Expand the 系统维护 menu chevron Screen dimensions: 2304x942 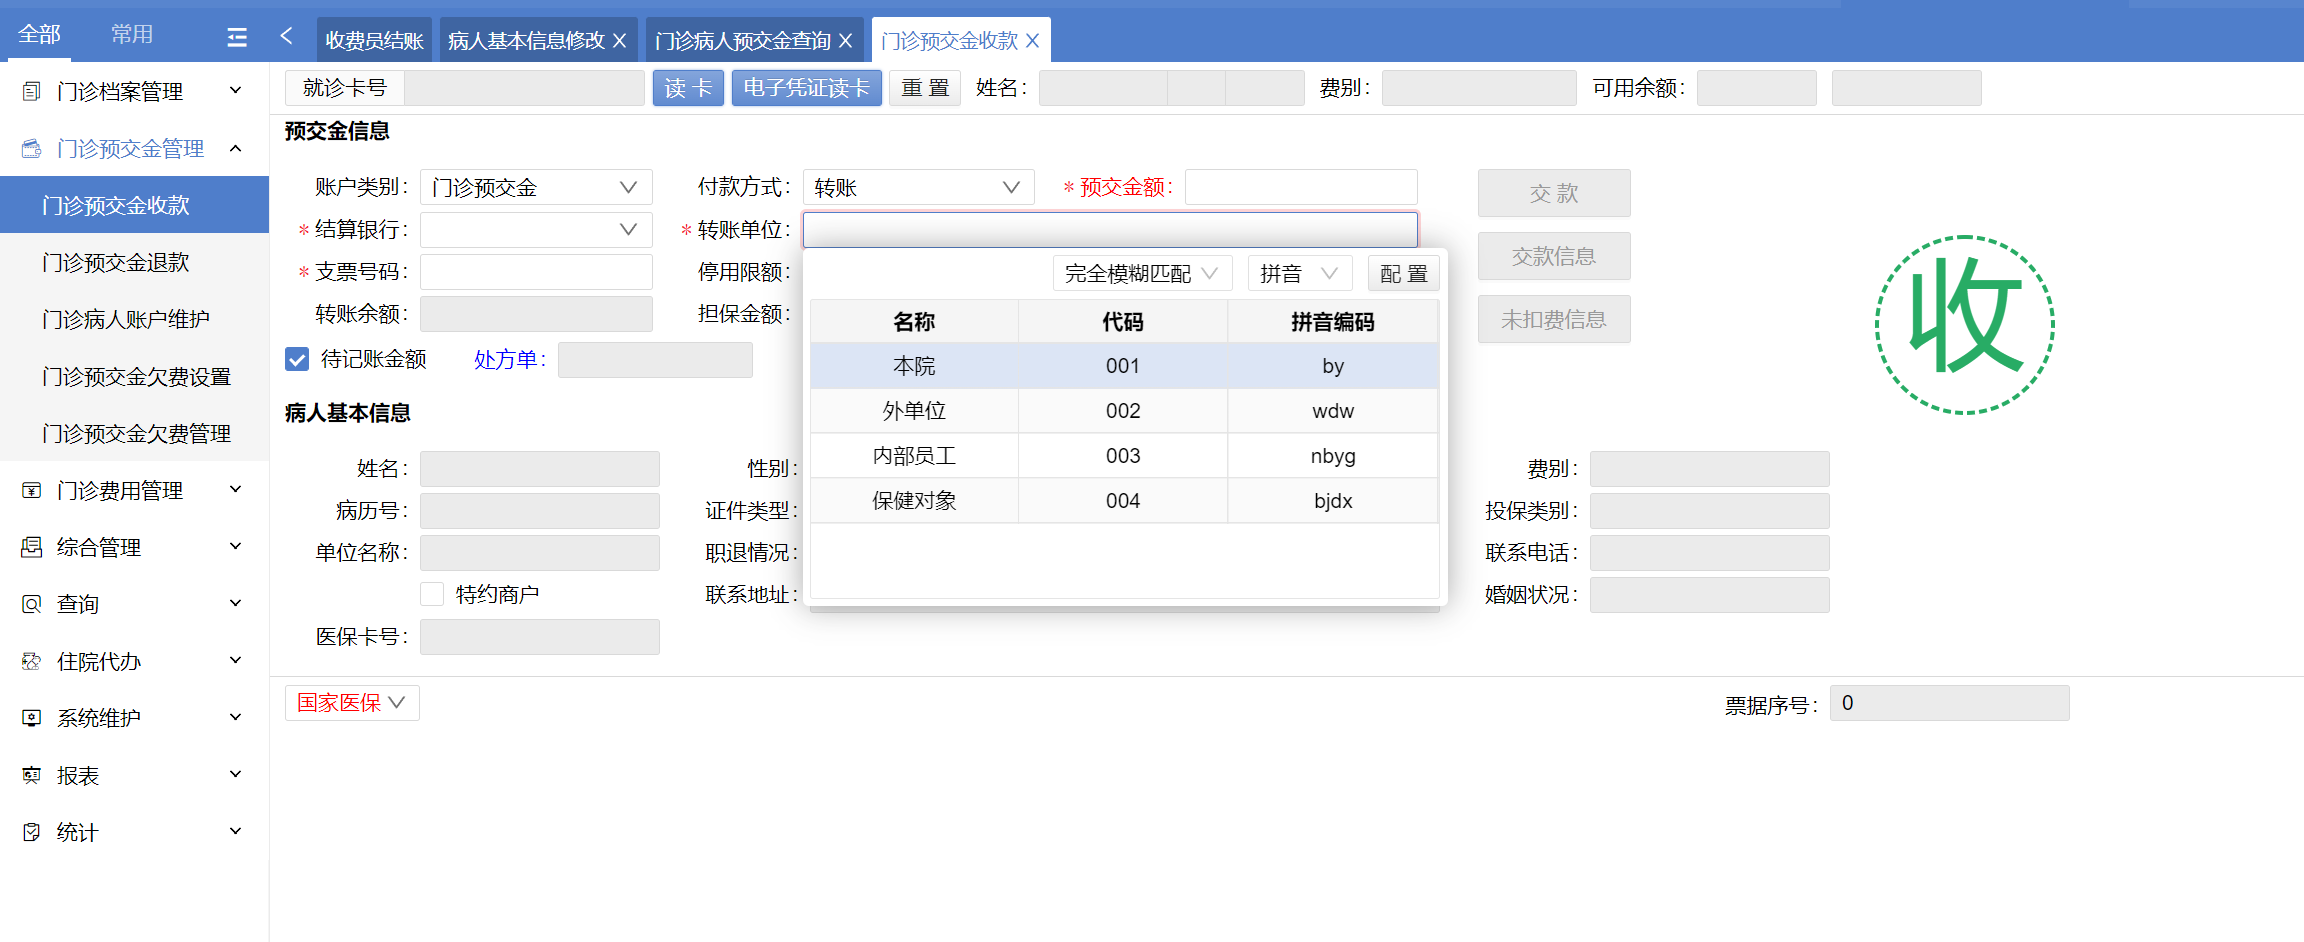tap(236, 718)
